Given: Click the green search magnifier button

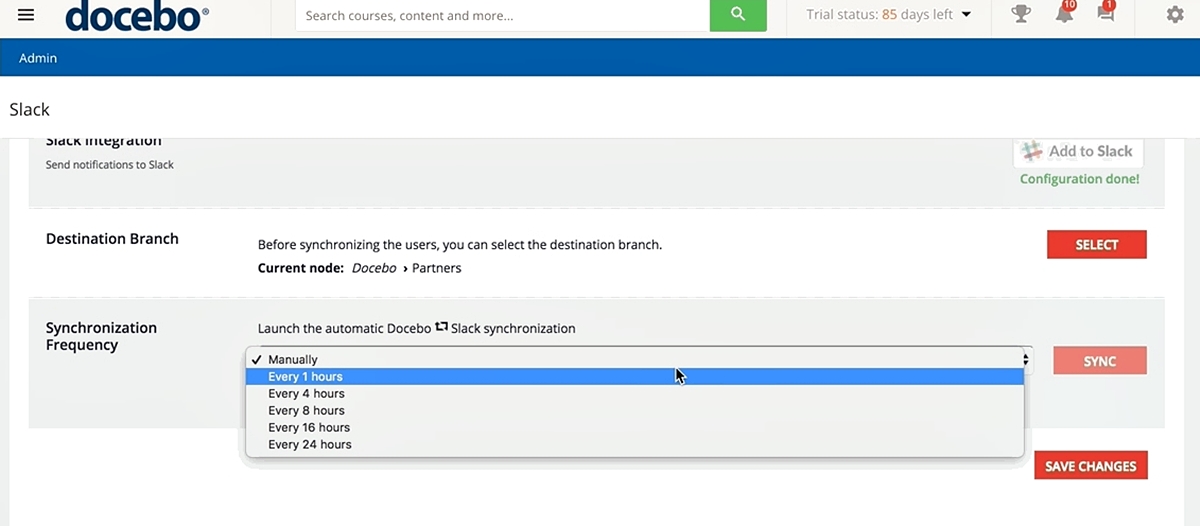Looking at the screenshot, I should [738, 15].
